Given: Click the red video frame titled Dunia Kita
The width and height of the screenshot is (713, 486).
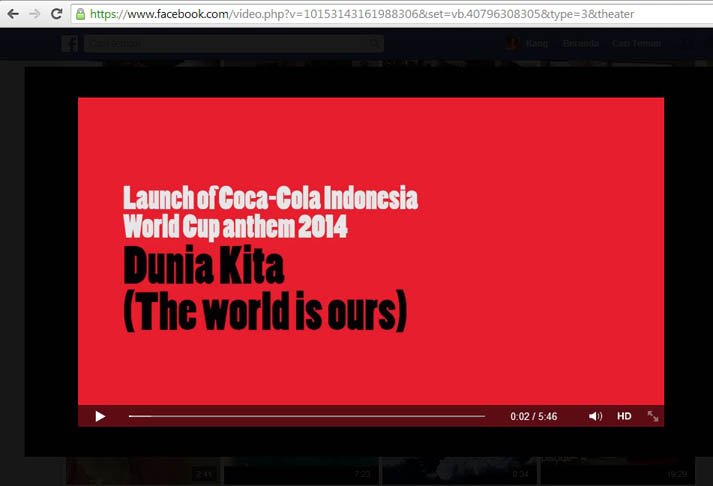Looking at the screenshot, I should (371, 251).
